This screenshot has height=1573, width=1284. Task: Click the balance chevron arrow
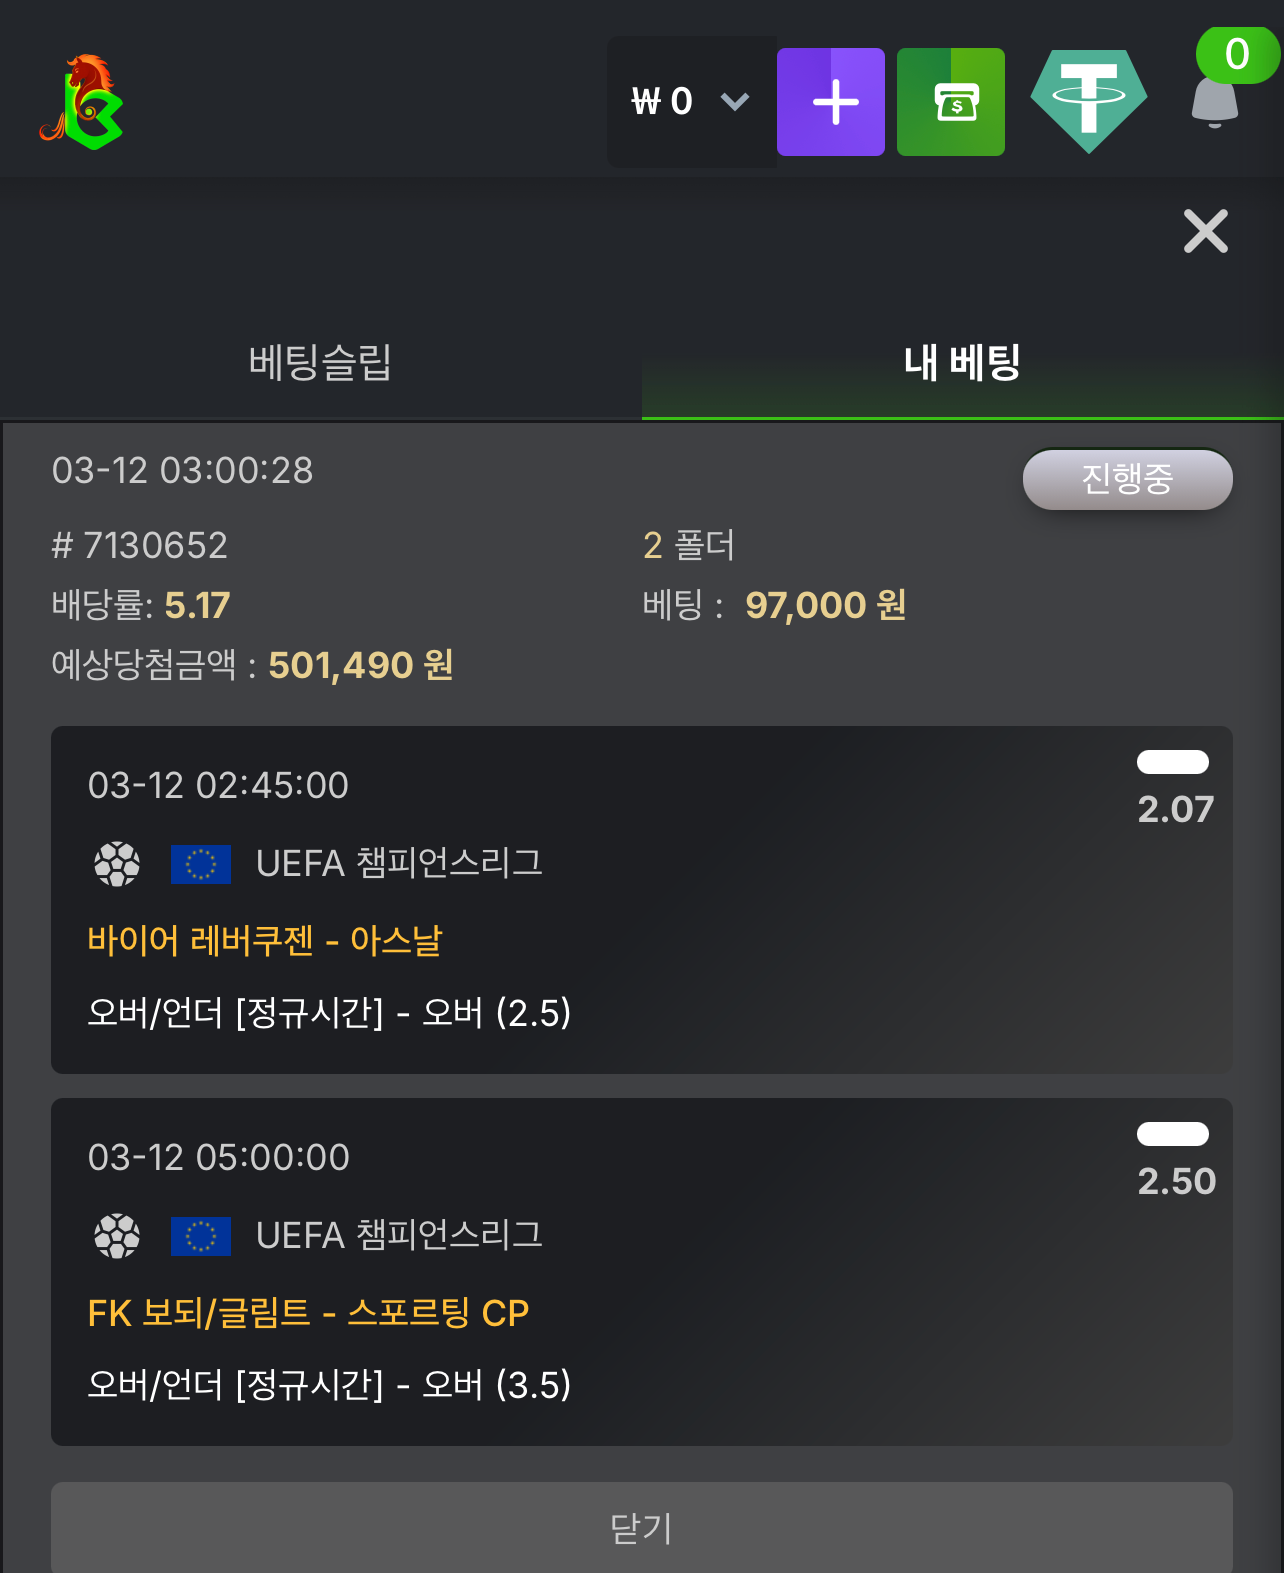735,102
